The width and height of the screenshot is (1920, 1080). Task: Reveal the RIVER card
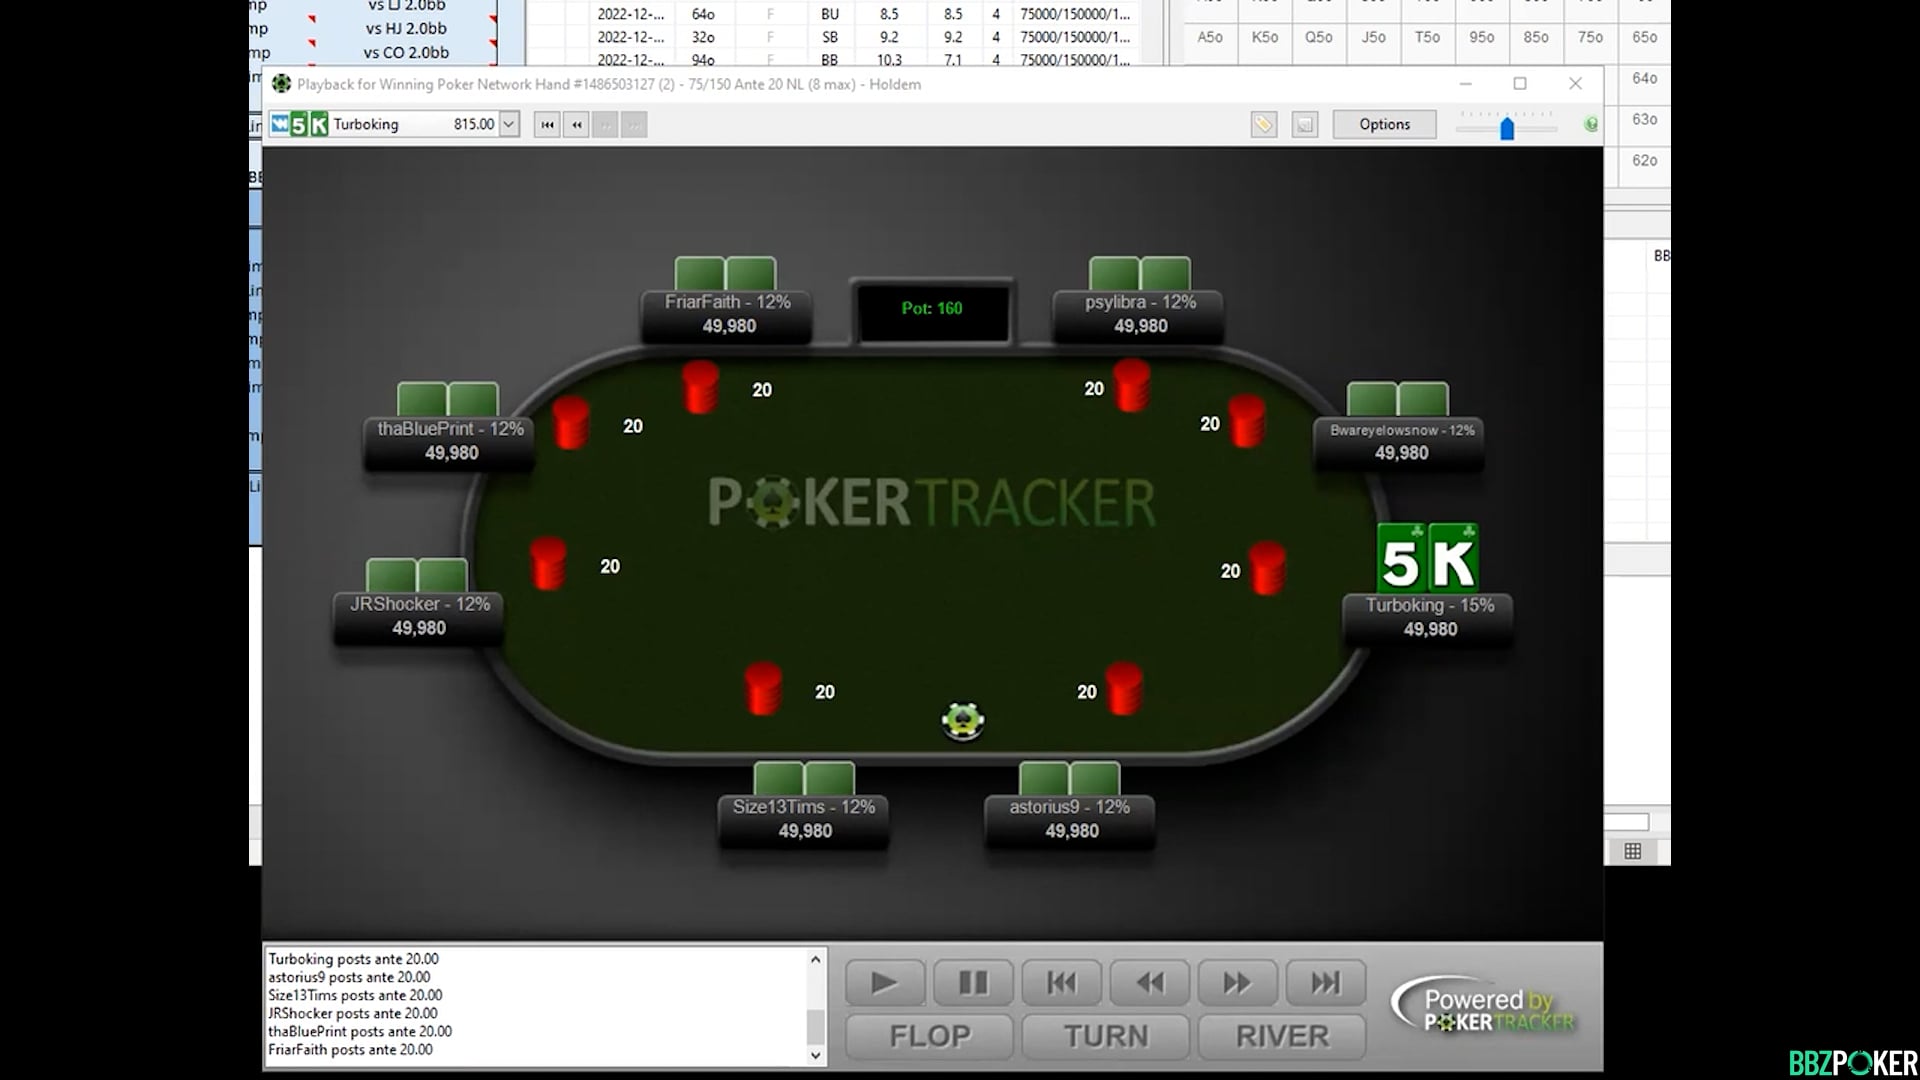(x=1280, y=1036)
